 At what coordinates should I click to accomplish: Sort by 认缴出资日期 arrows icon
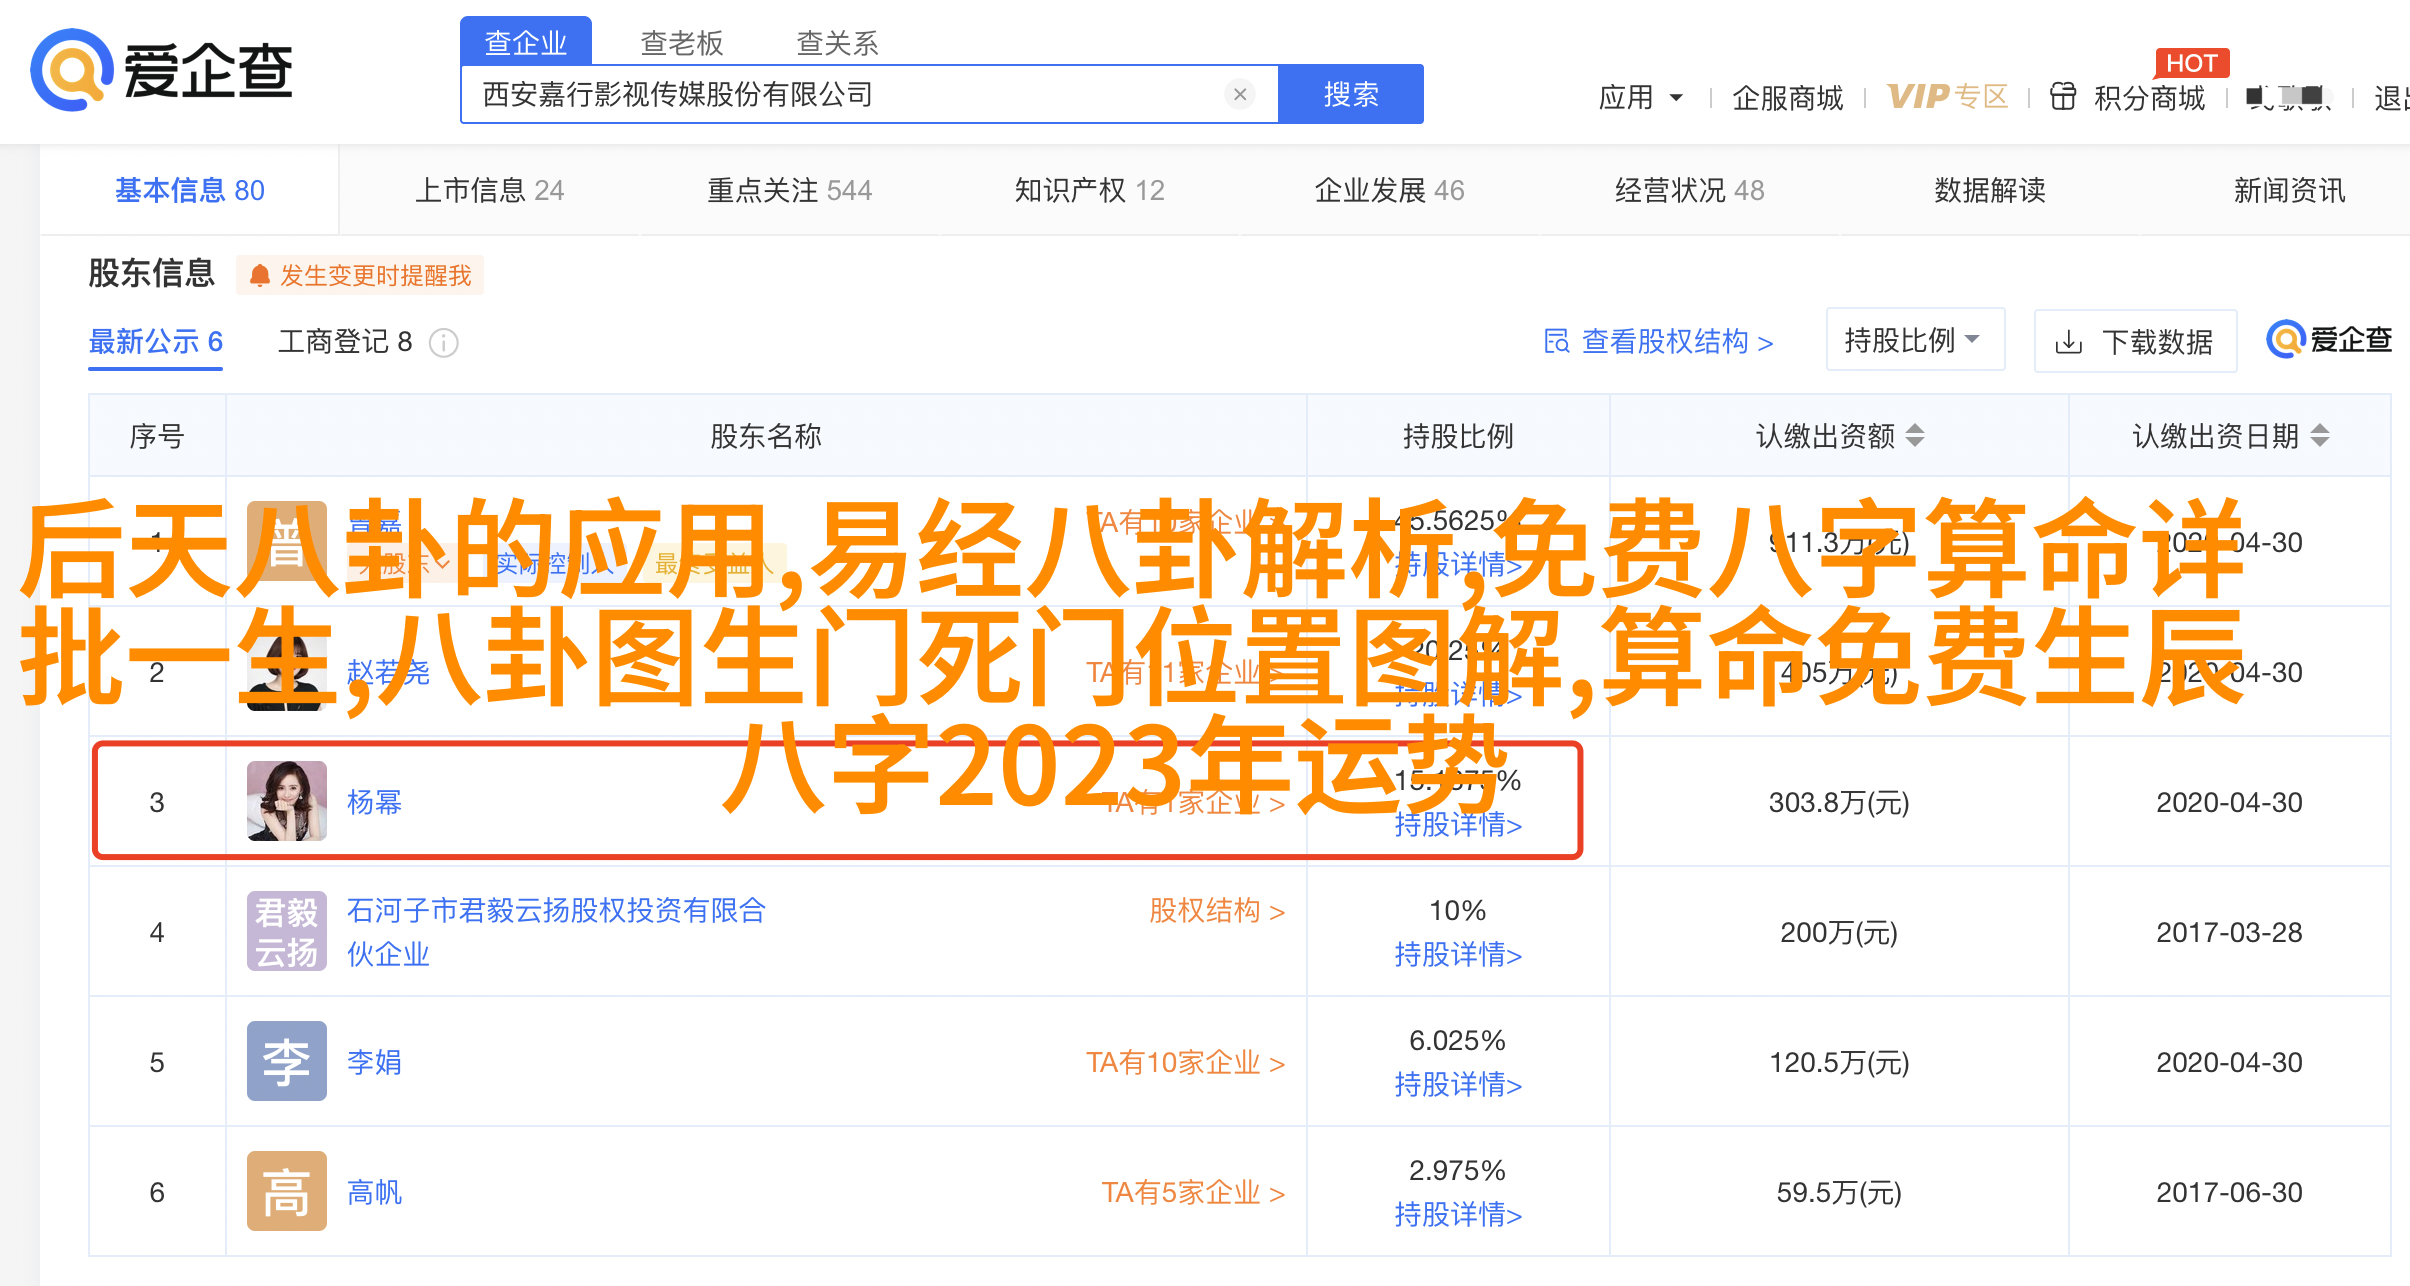(x=2320, y=436)
